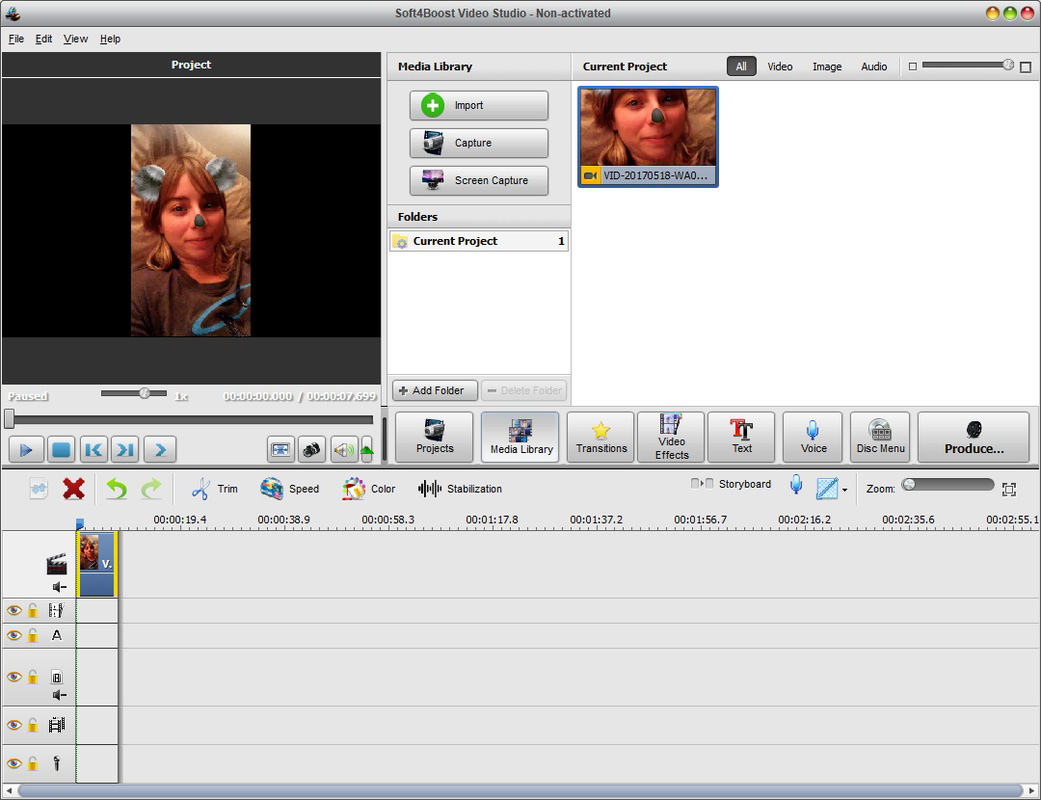Open the Disc Menu panel
Screen dimensions: 1041x800
click(x=880, y=437)
